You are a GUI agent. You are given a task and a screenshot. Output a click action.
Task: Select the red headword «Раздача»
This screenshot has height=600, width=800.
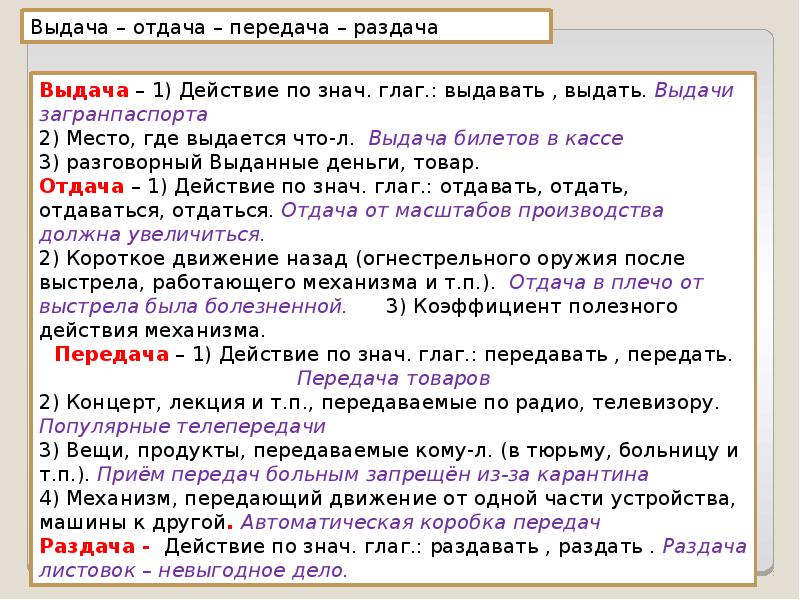(95, 546)
